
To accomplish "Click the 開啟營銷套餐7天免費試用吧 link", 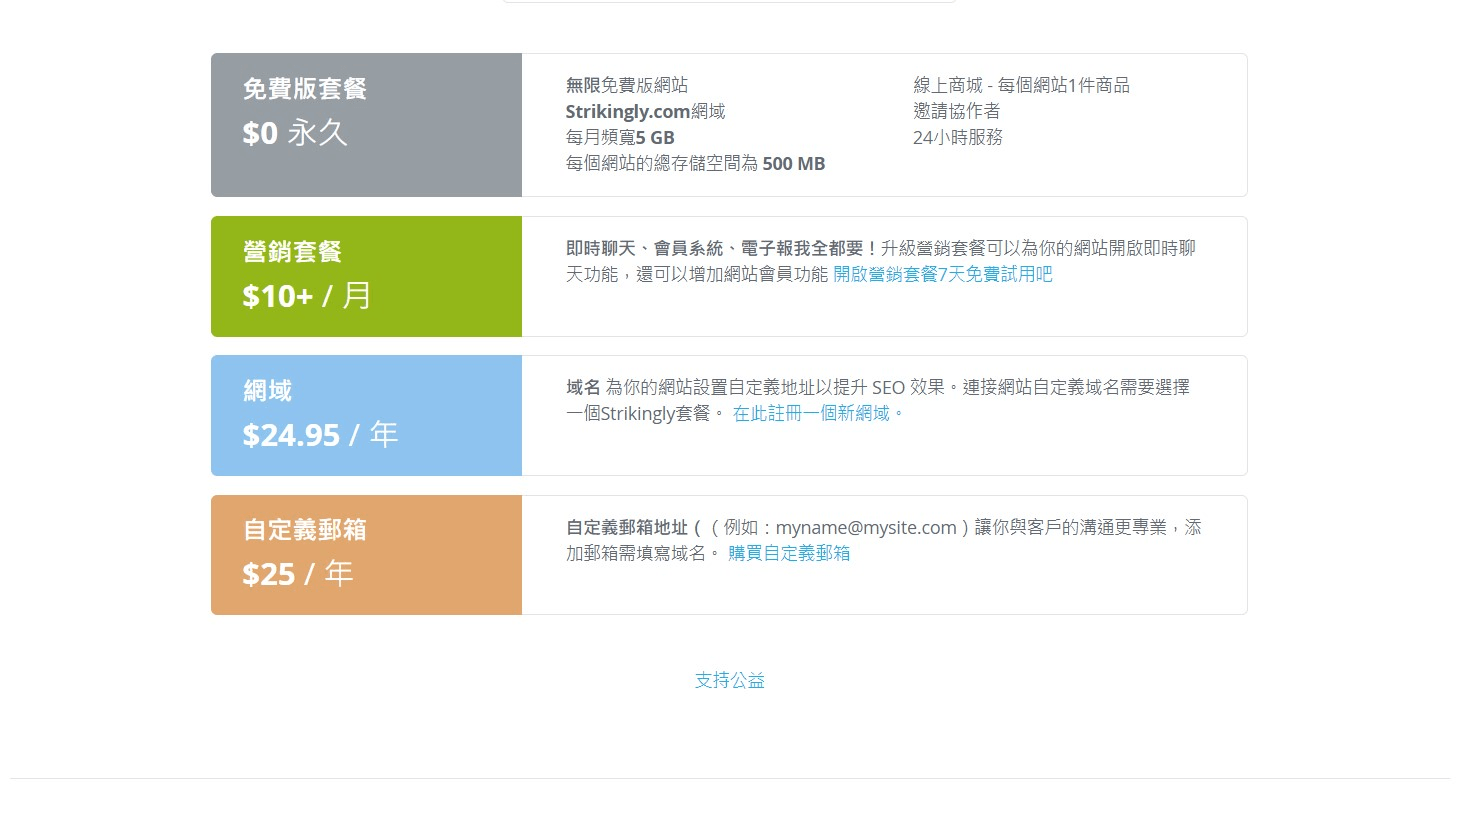I will point(942,274).
